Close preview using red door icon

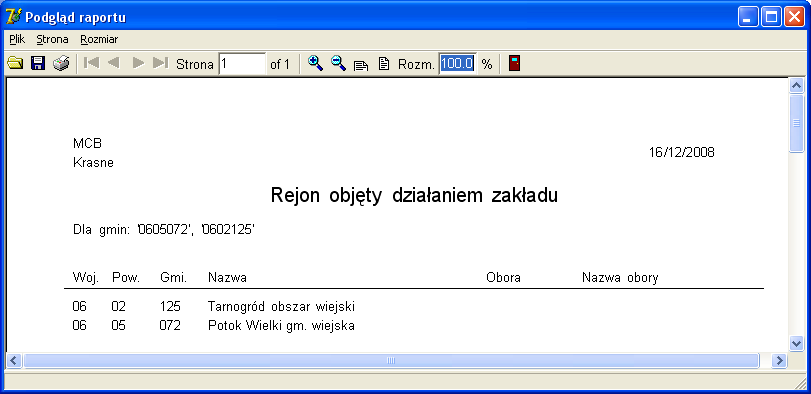(x=514, y=64)
